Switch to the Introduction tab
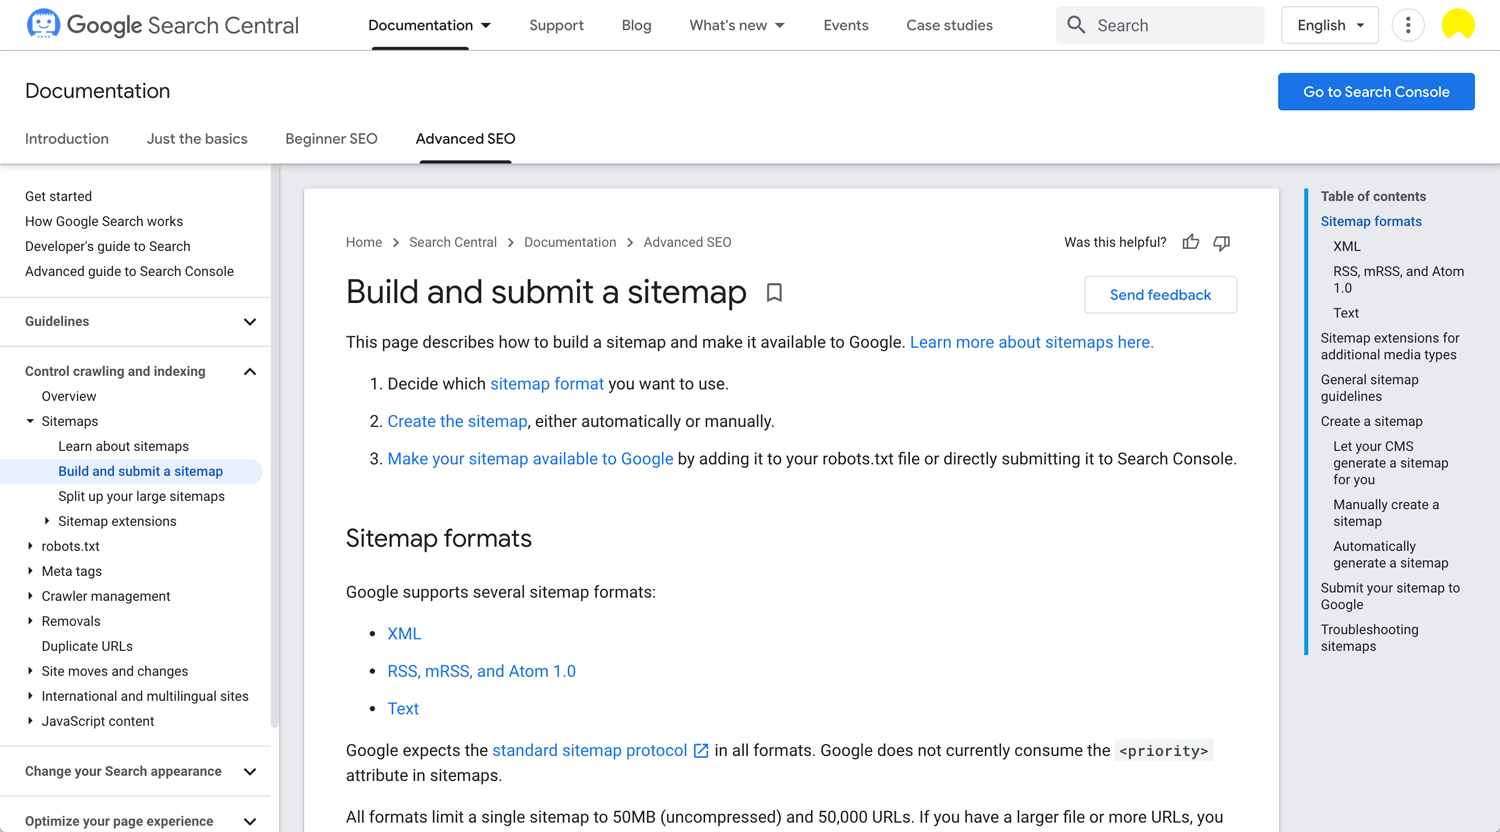1500x832 pixels. [x=67, y=139]
